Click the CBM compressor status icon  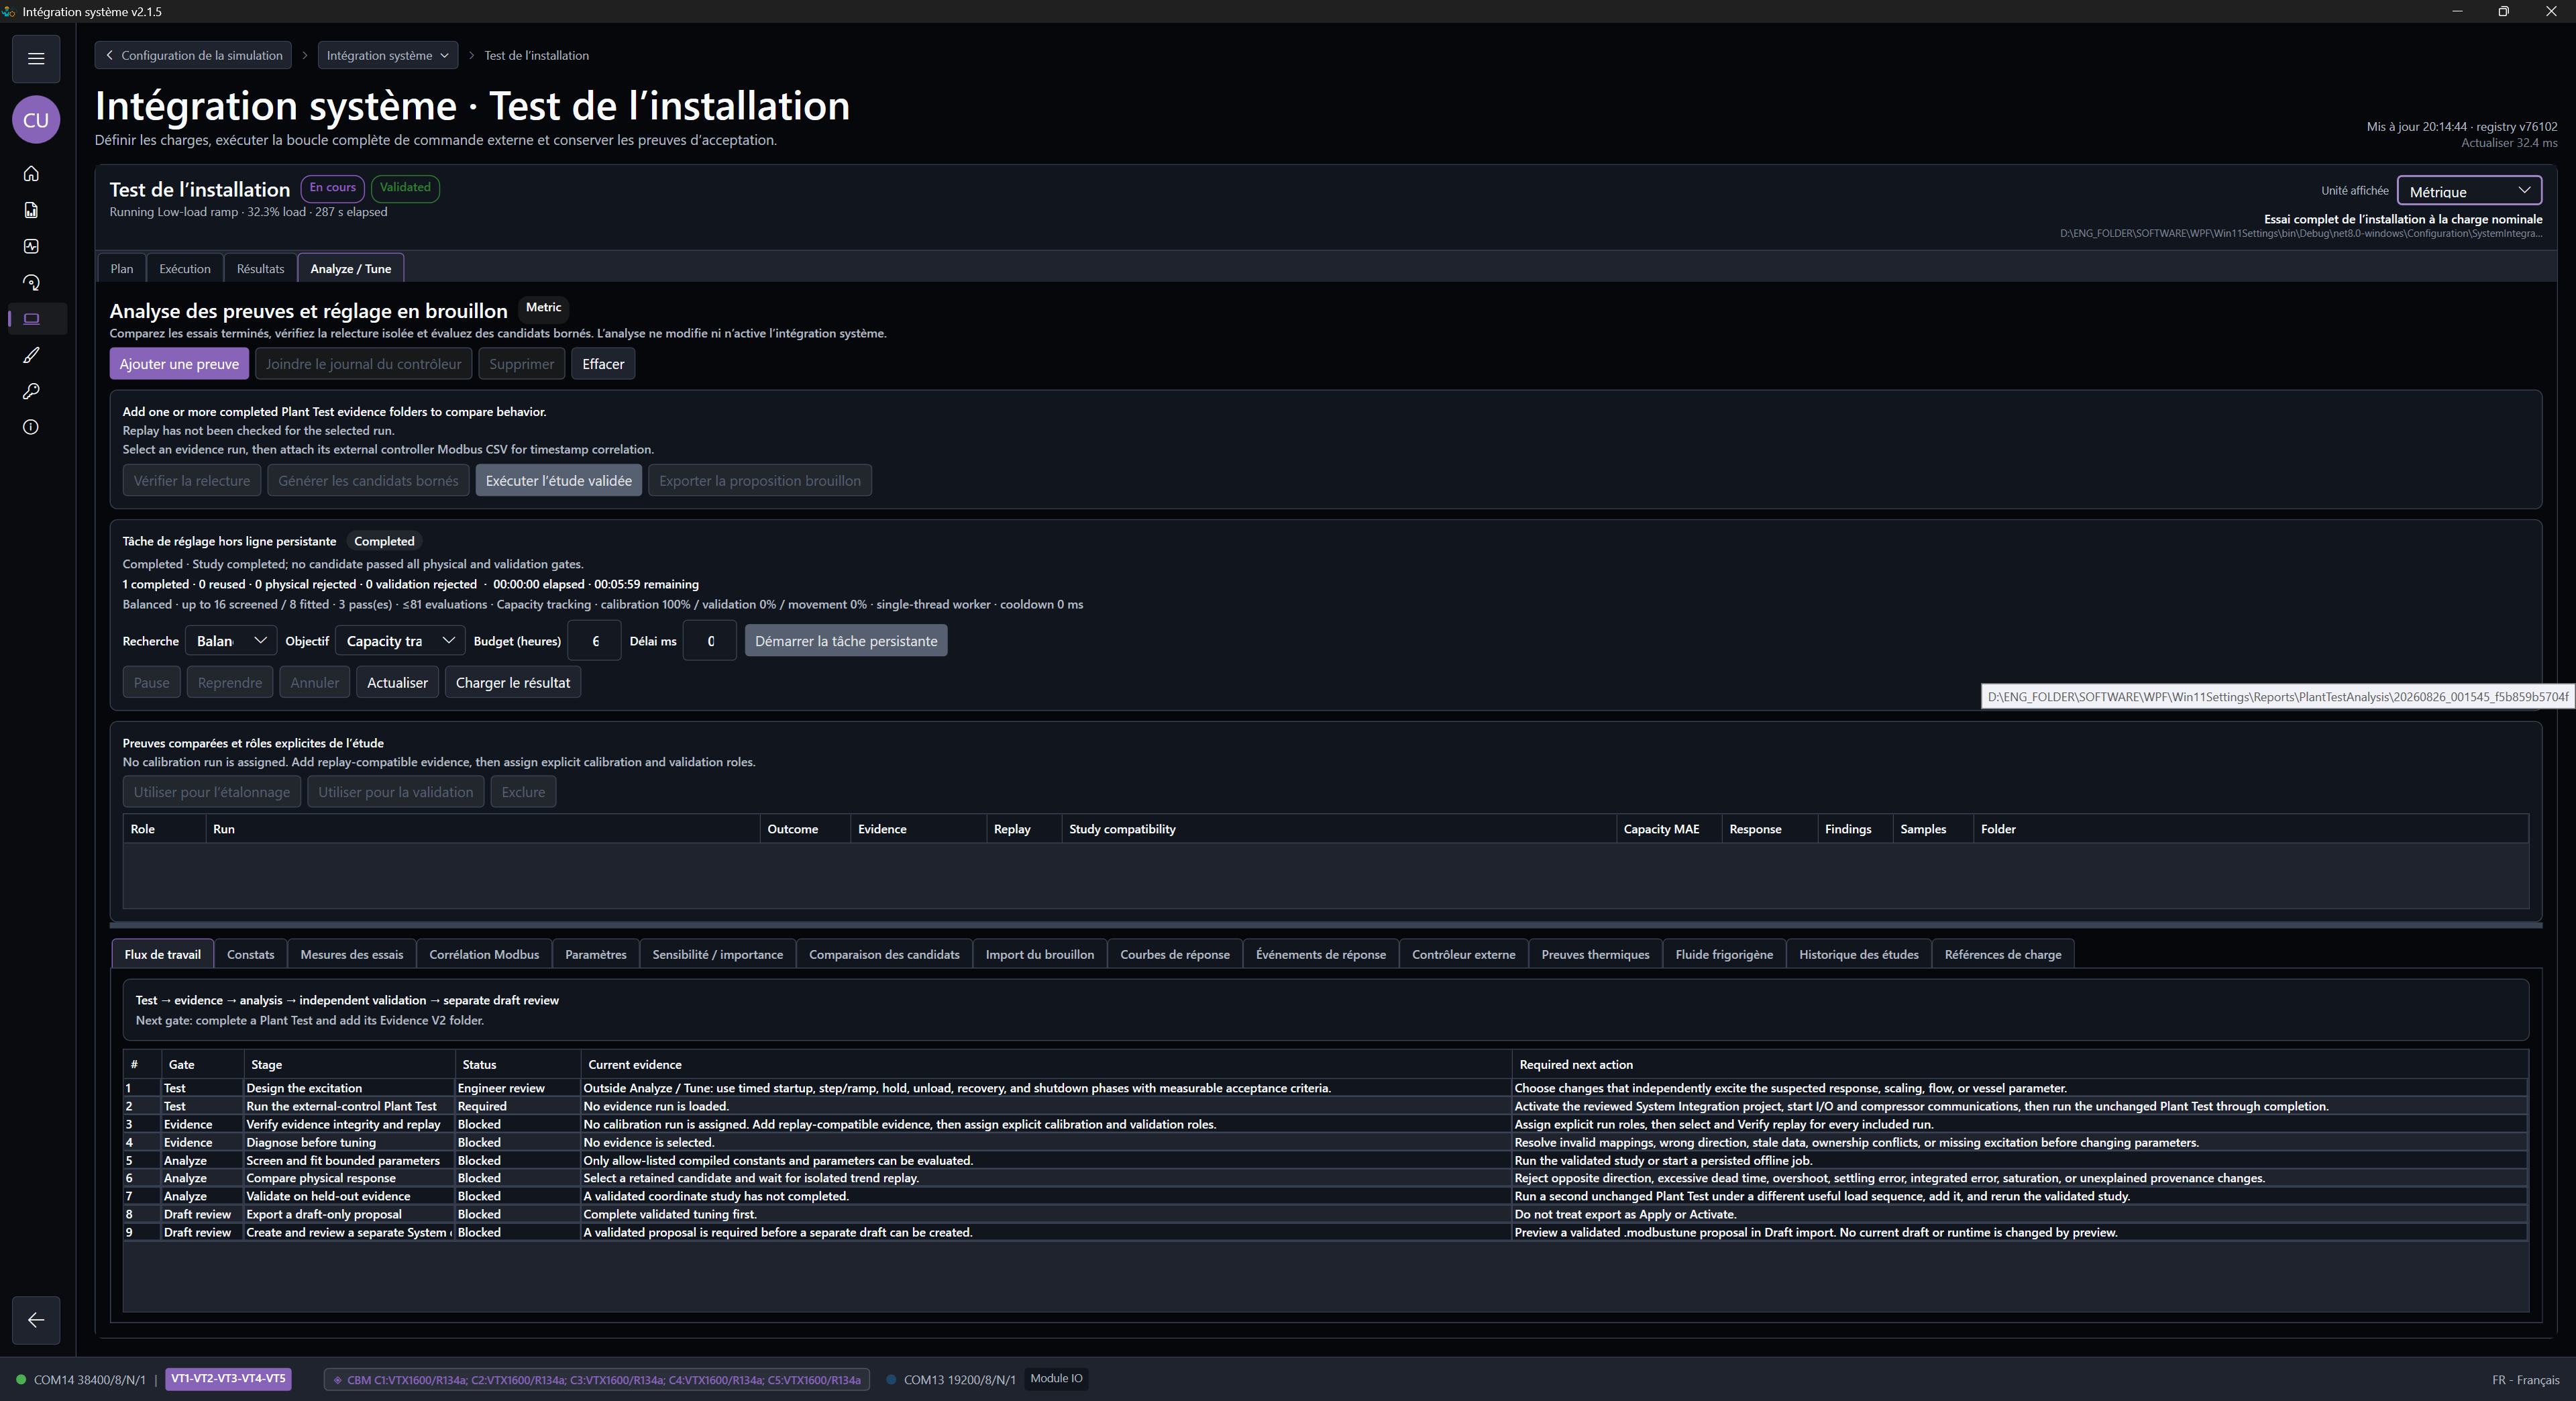(x=338, y=1380)
